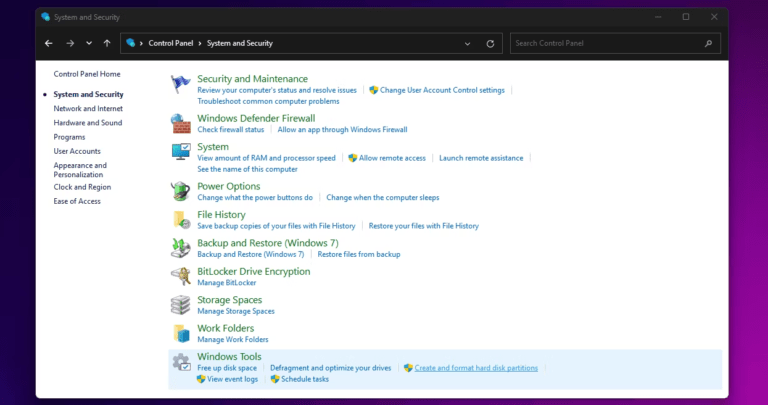768x405 pixels.
Task: Open View amount of RAM and processor speed
Action: click(266, 158)
